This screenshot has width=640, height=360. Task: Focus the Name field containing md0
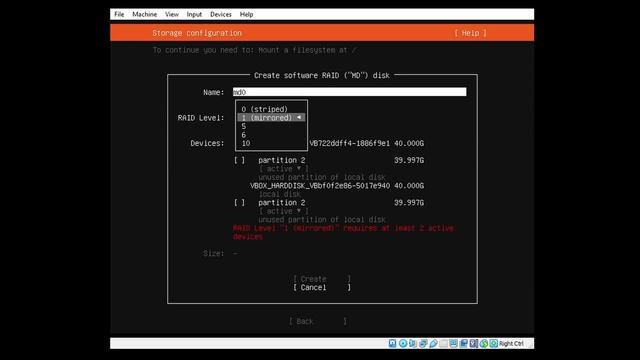tap(349, 92)
